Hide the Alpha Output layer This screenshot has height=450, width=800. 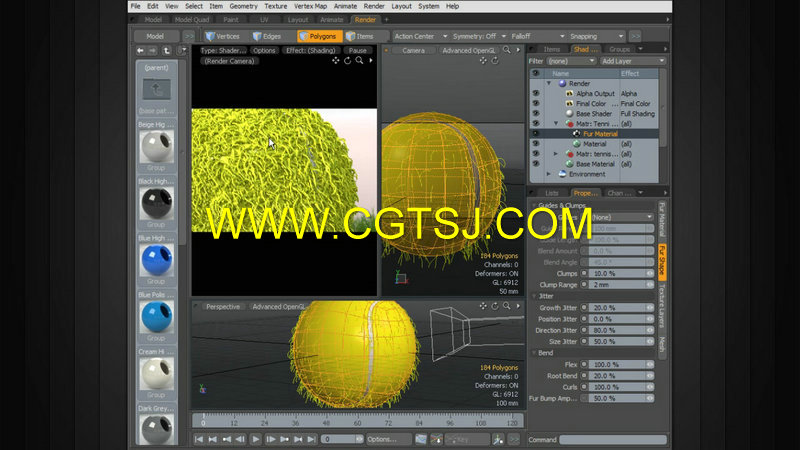[x=536, y=93]
